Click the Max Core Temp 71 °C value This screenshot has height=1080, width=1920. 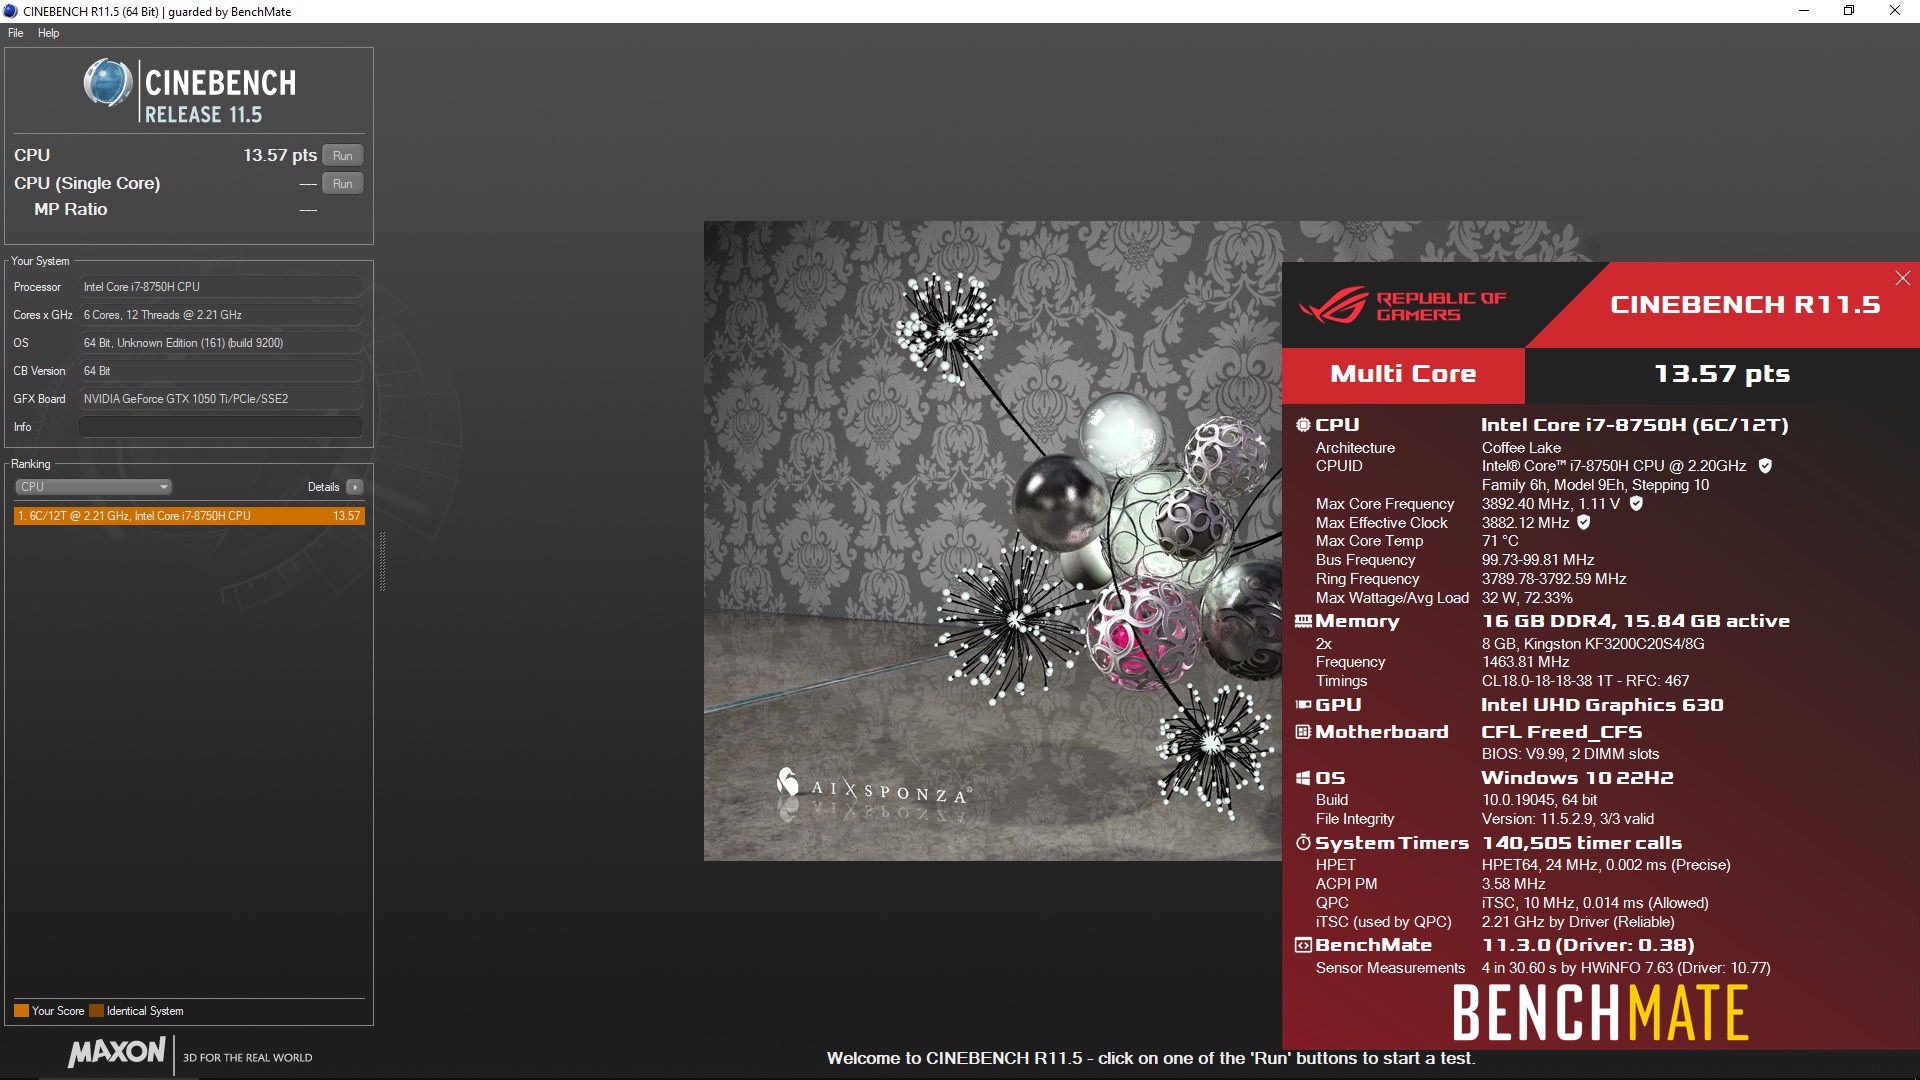1500,541
